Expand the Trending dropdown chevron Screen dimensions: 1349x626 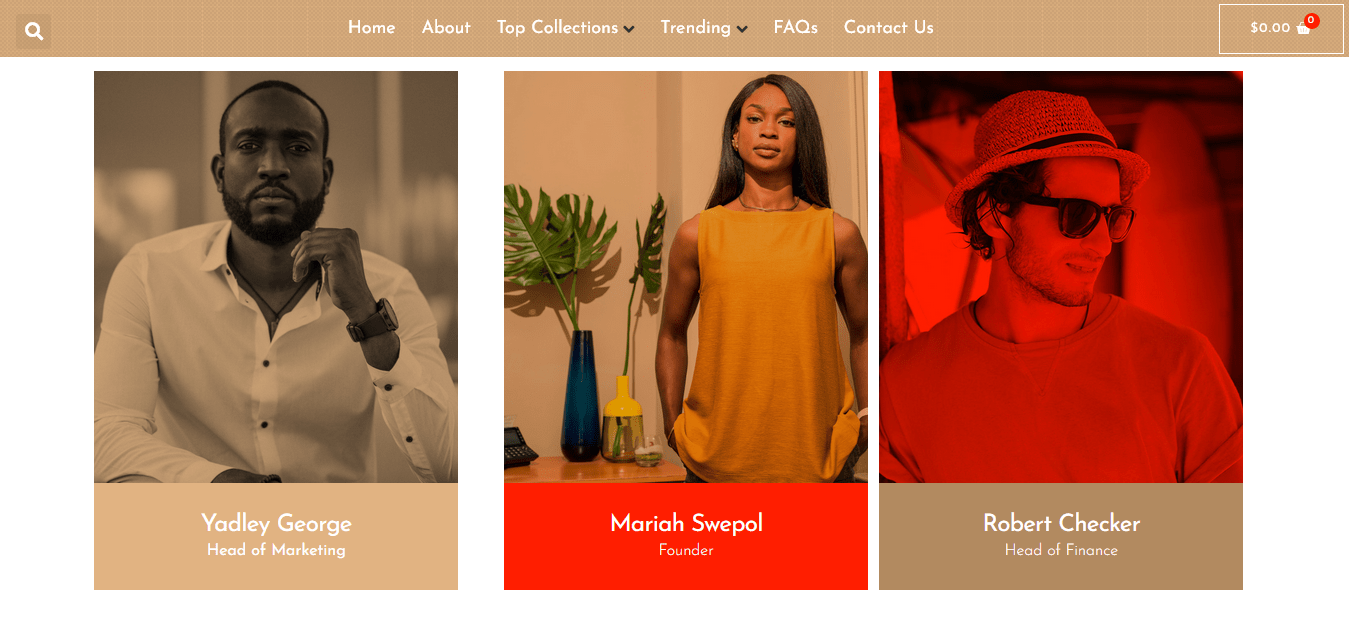[x=742, y=29]
